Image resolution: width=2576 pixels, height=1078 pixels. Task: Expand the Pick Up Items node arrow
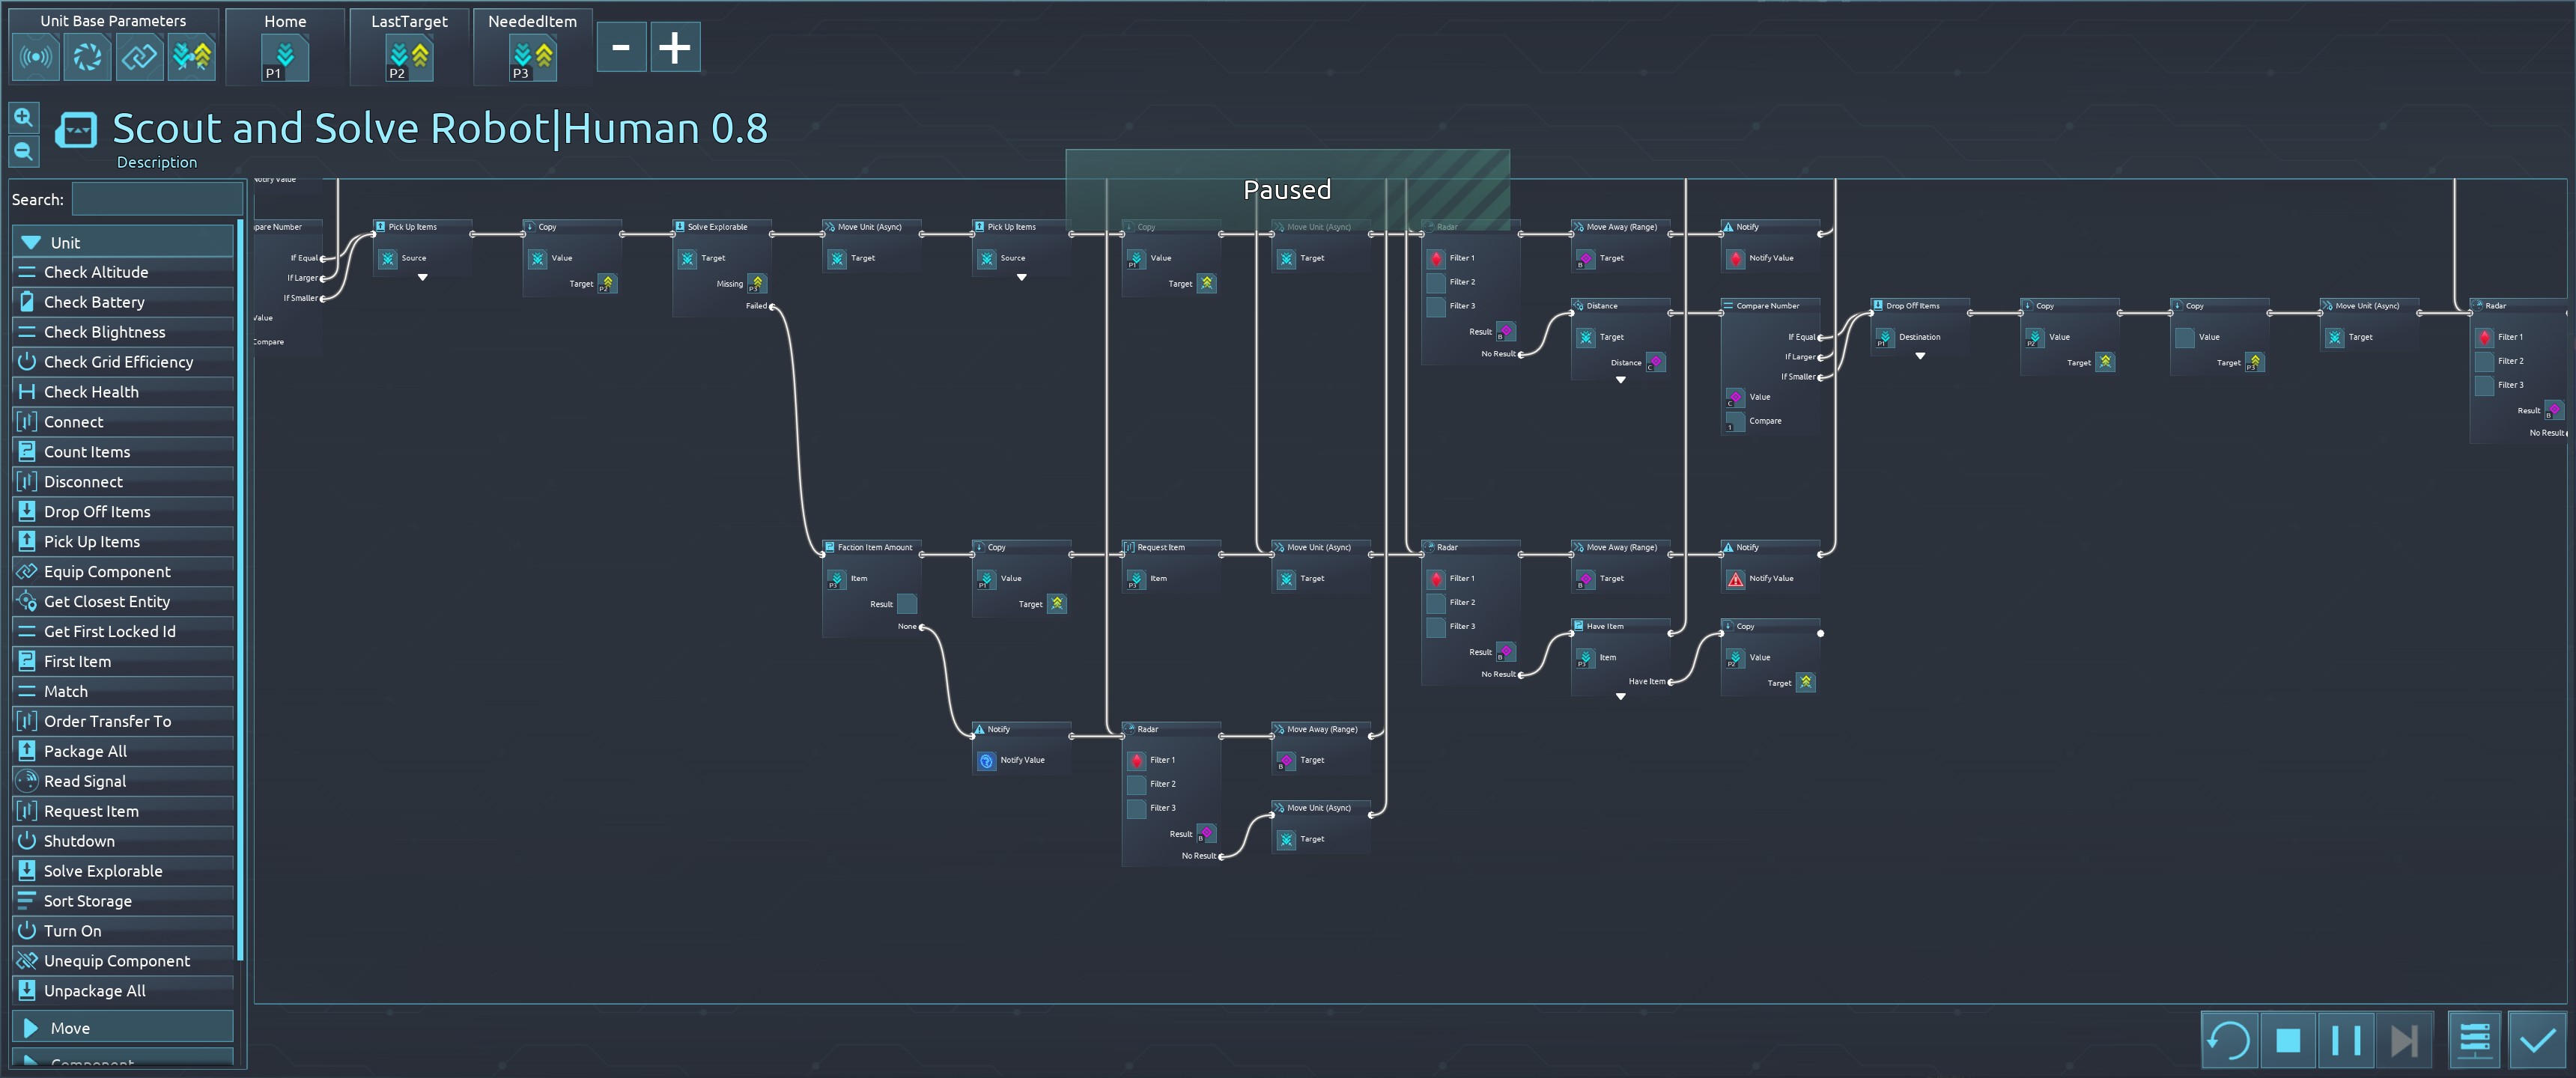pyautogui.click(x=423, y=278)
